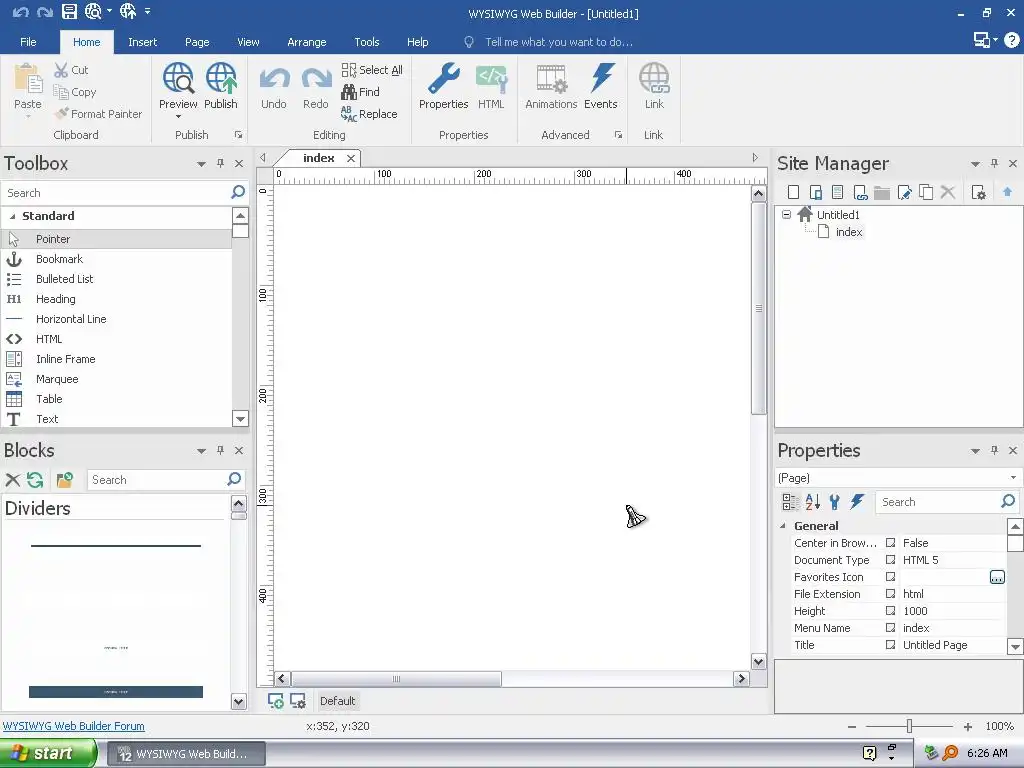Expand the Publish group dialog launcher

238,135
